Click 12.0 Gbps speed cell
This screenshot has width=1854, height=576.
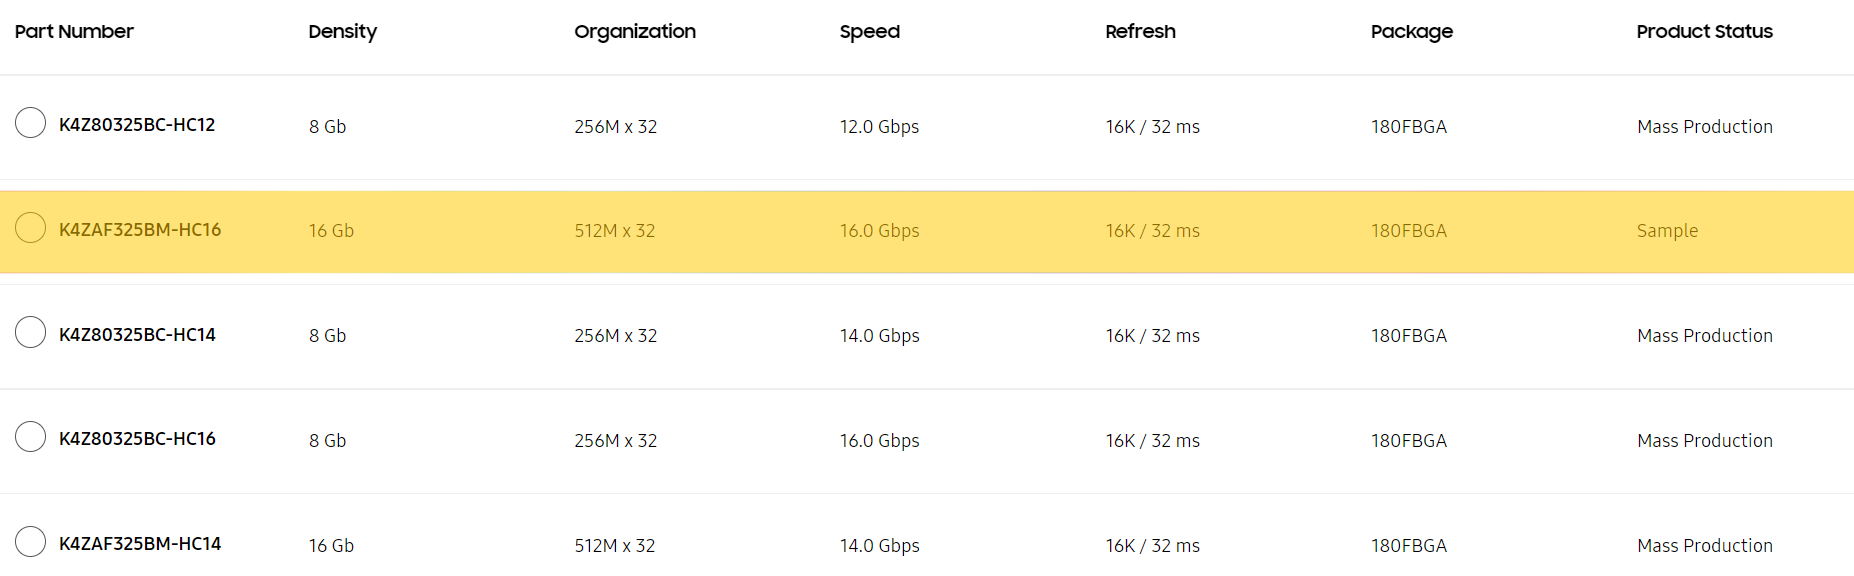point(879,127)
